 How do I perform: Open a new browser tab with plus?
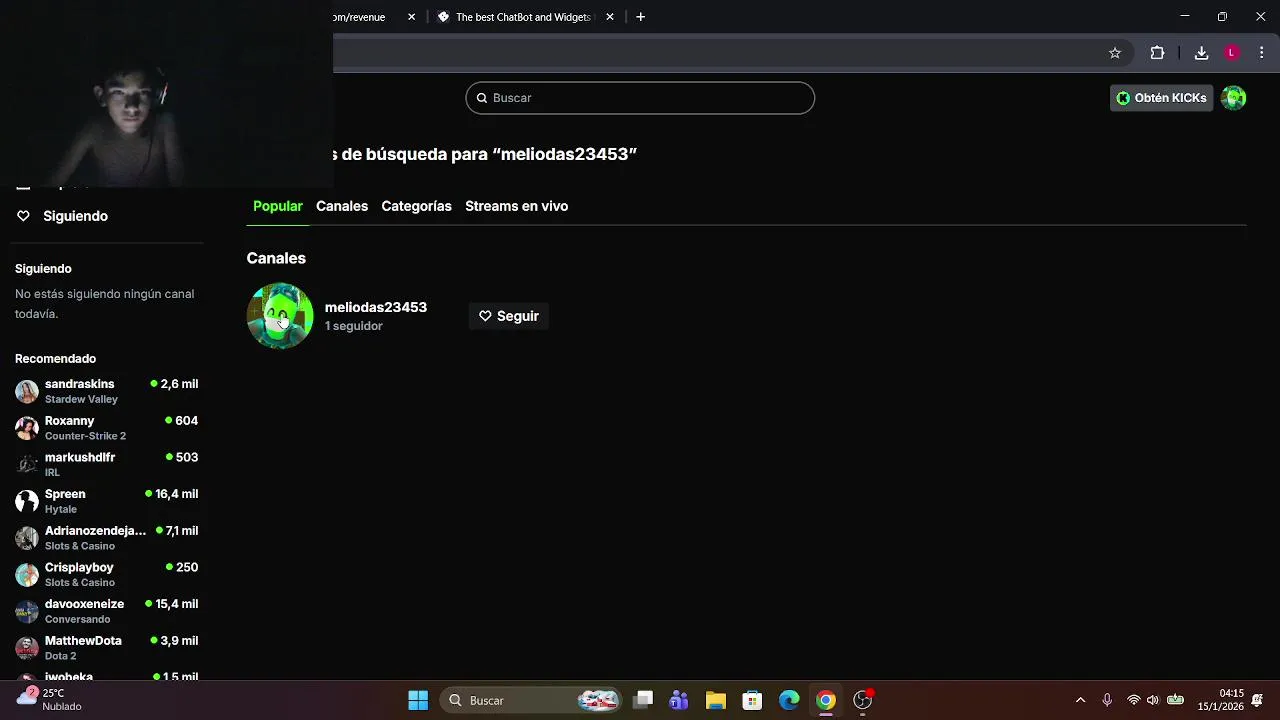(x=641, y=17)
